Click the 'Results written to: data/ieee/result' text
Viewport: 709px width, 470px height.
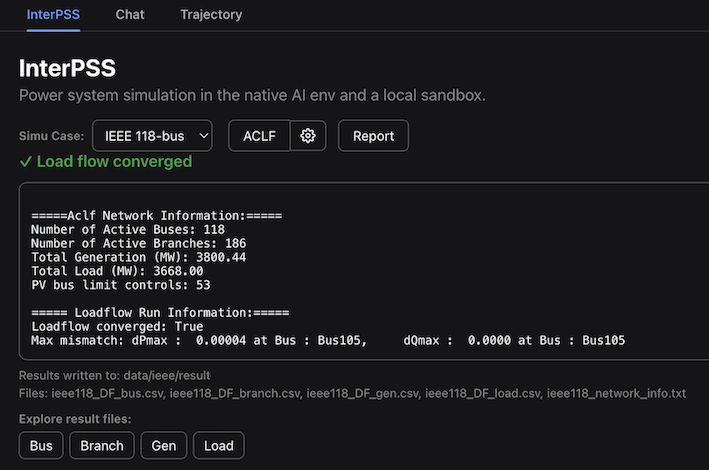[x=114, y=375]
